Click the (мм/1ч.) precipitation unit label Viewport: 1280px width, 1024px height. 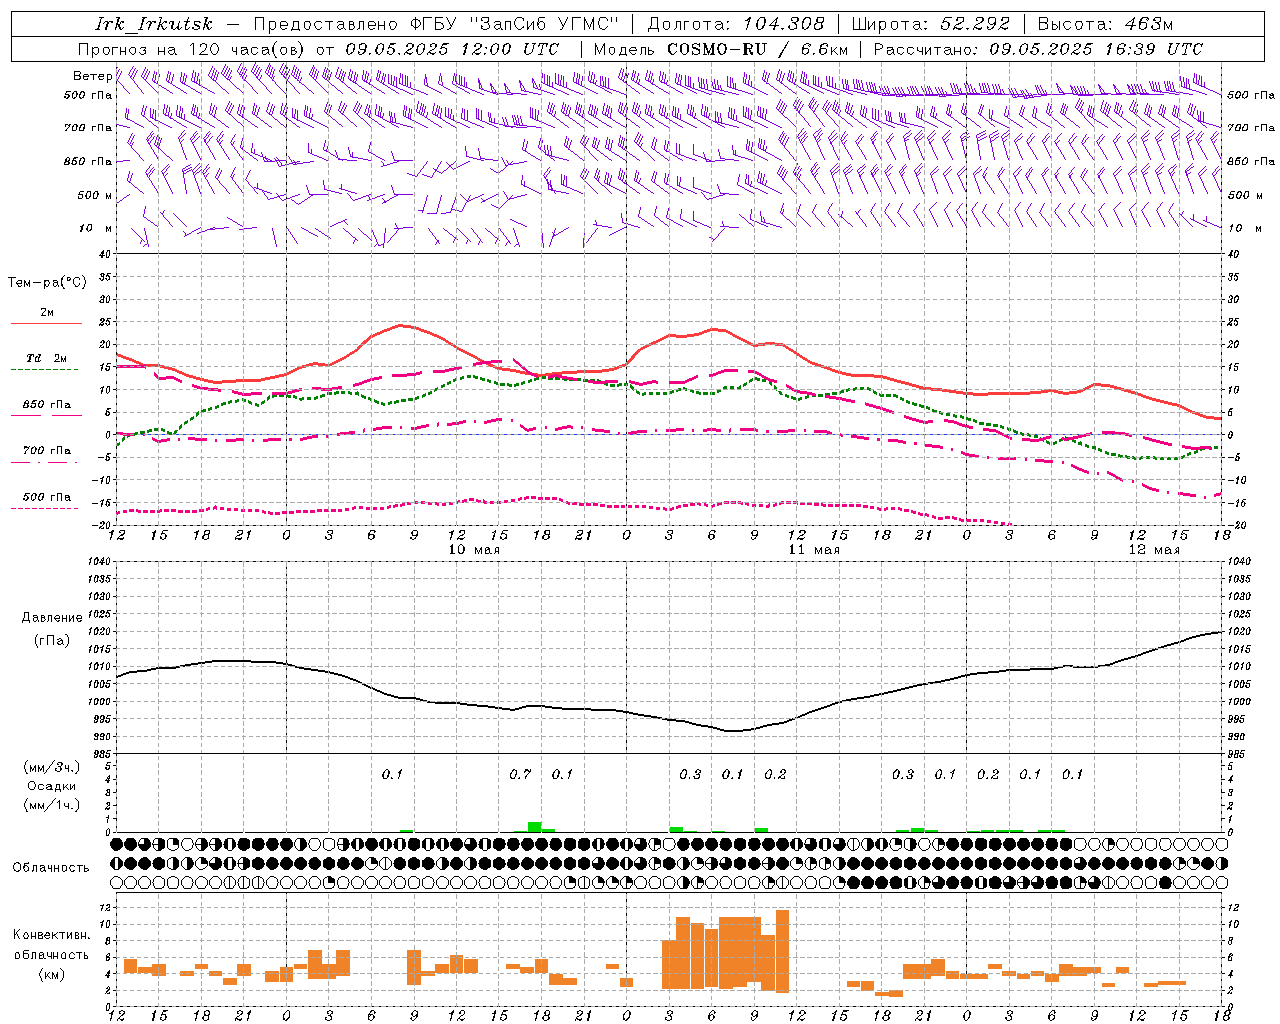(x=52, y=805)
